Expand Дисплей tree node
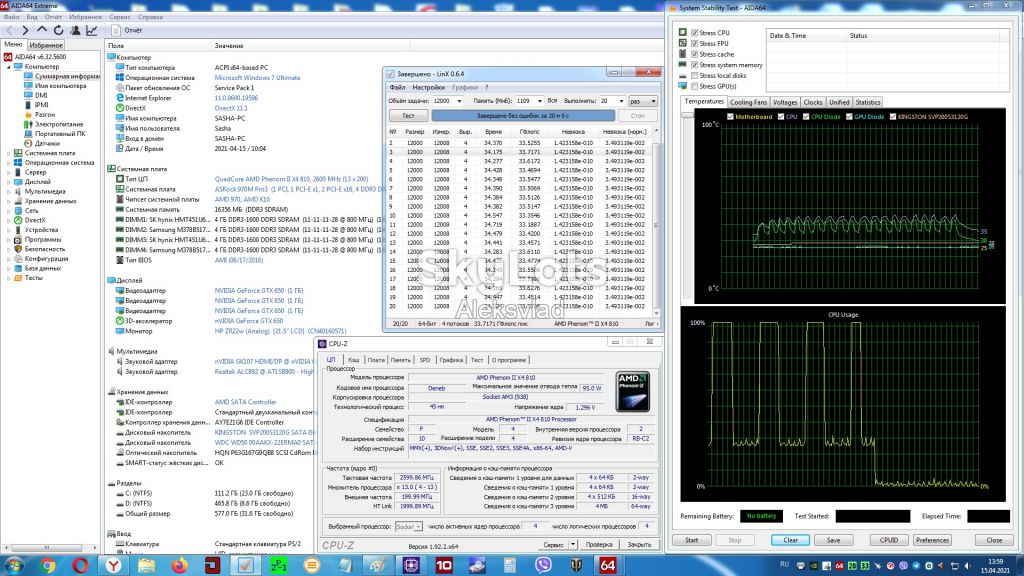 8,182
